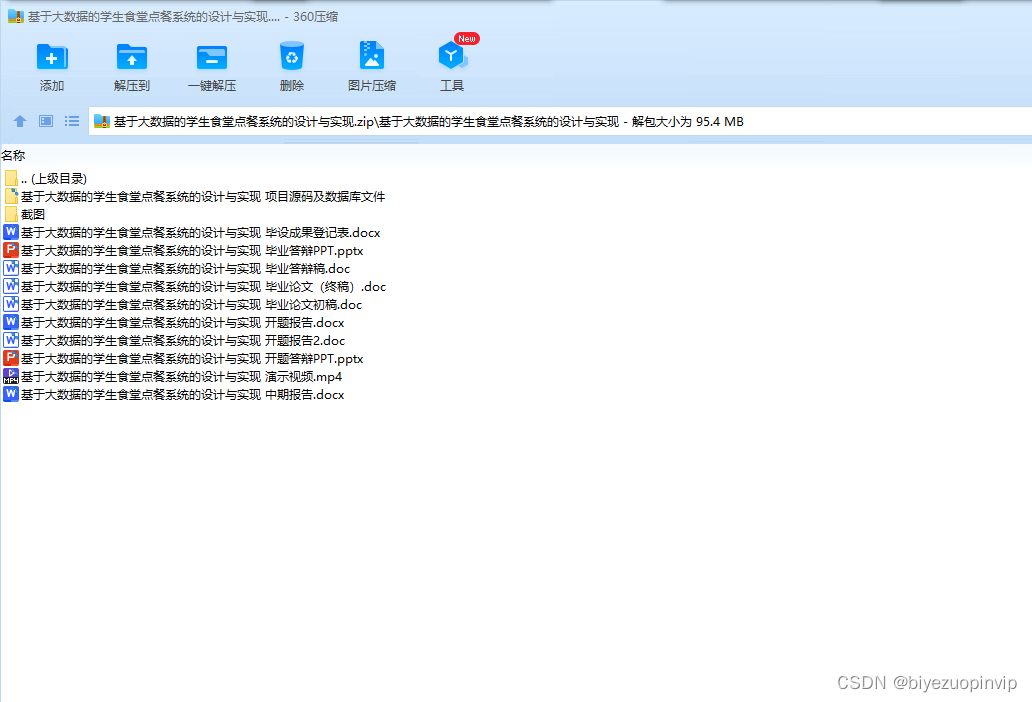
Task: Select the 截图 folder name
Action: [x=33, y=214]
